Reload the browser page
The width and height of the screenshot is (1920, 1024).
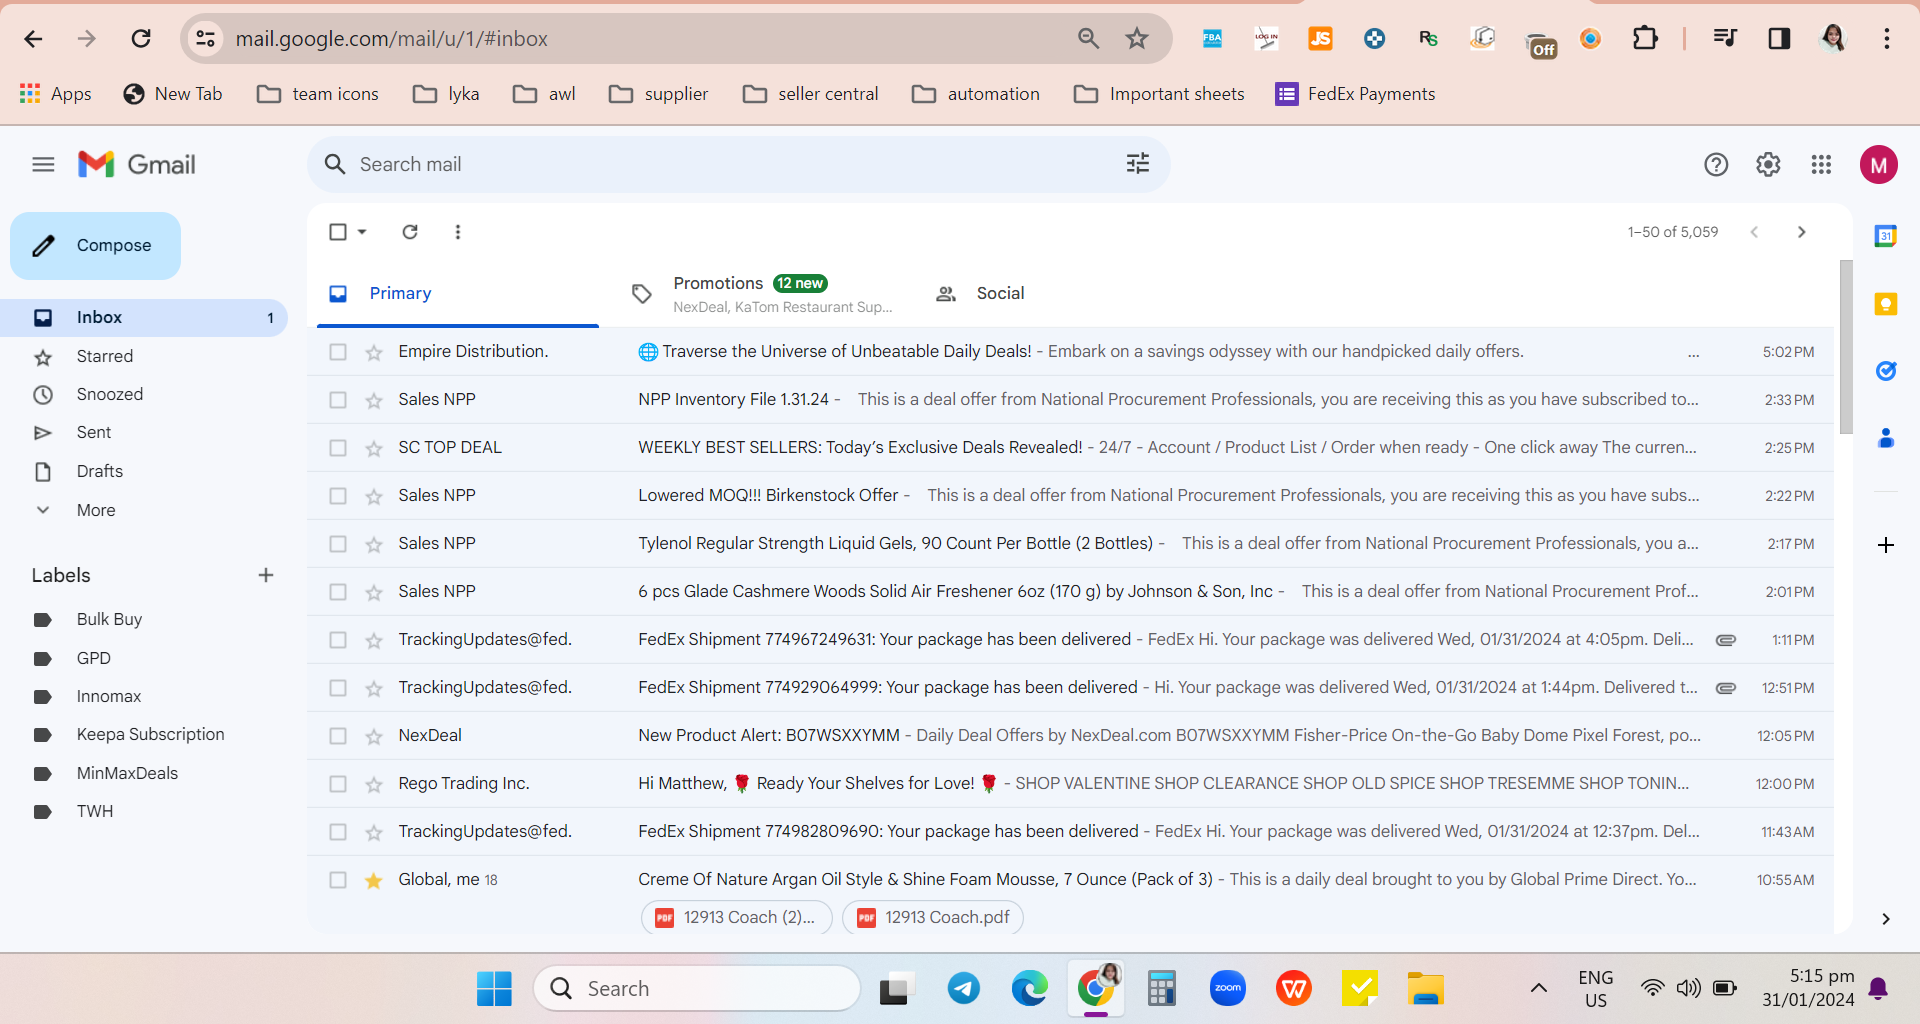point(141,39)
